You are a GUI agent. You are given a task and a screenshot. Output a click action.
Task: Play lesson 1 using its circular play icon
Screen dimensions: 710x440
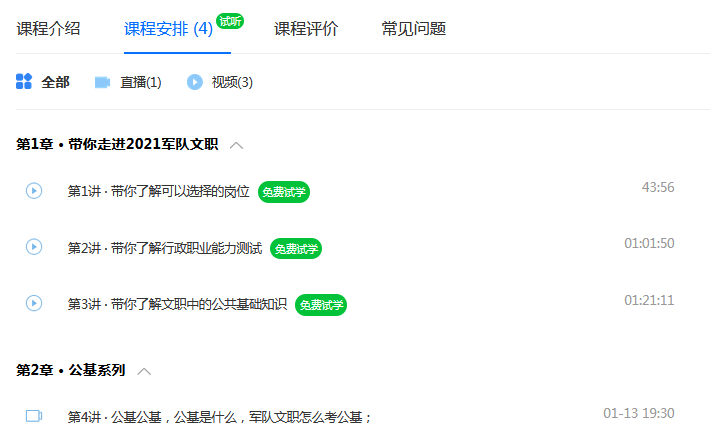tap(34, 191)
